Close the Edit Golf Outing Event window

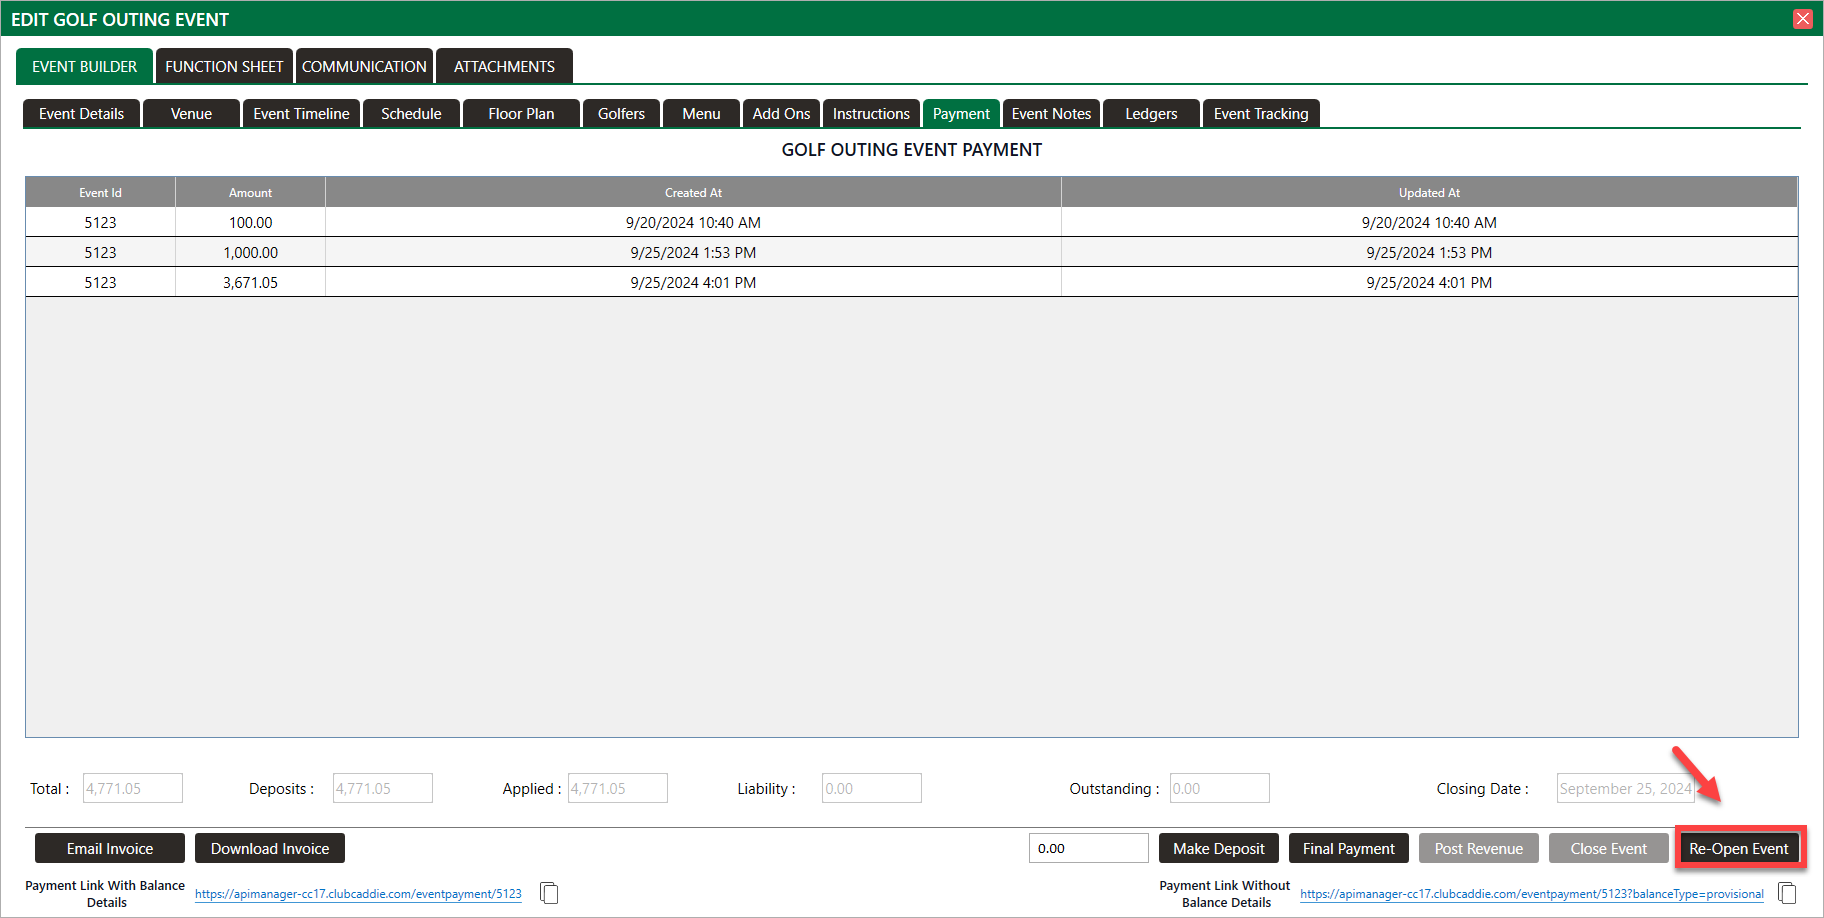point(1803,19)
